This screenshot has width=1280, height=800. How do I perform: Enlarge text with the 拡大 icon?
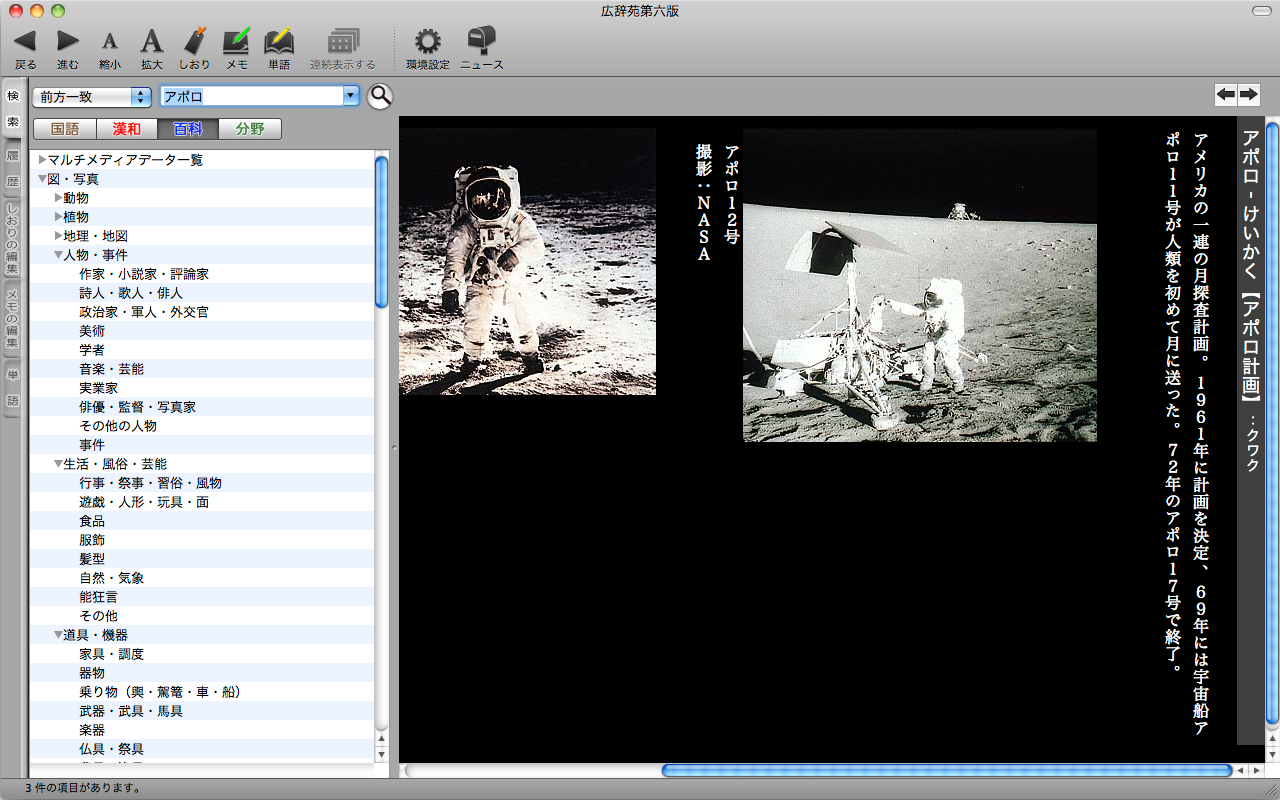click(151, 41)
